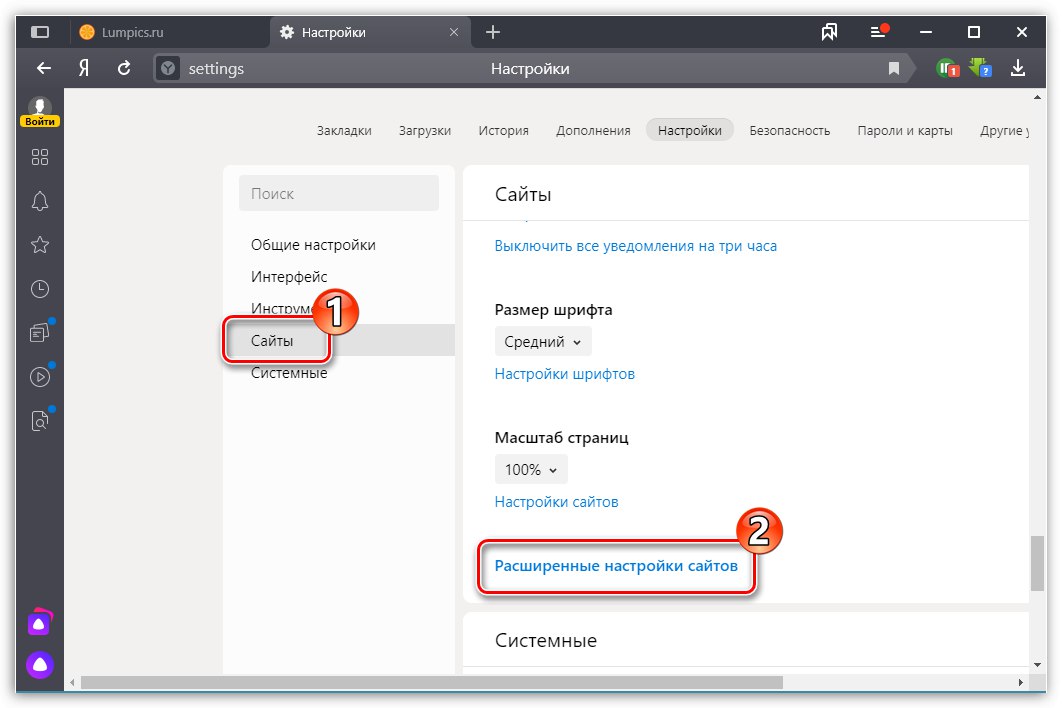
Task: Bookmark this page via the address bar flag
Action: coord(894,68)
